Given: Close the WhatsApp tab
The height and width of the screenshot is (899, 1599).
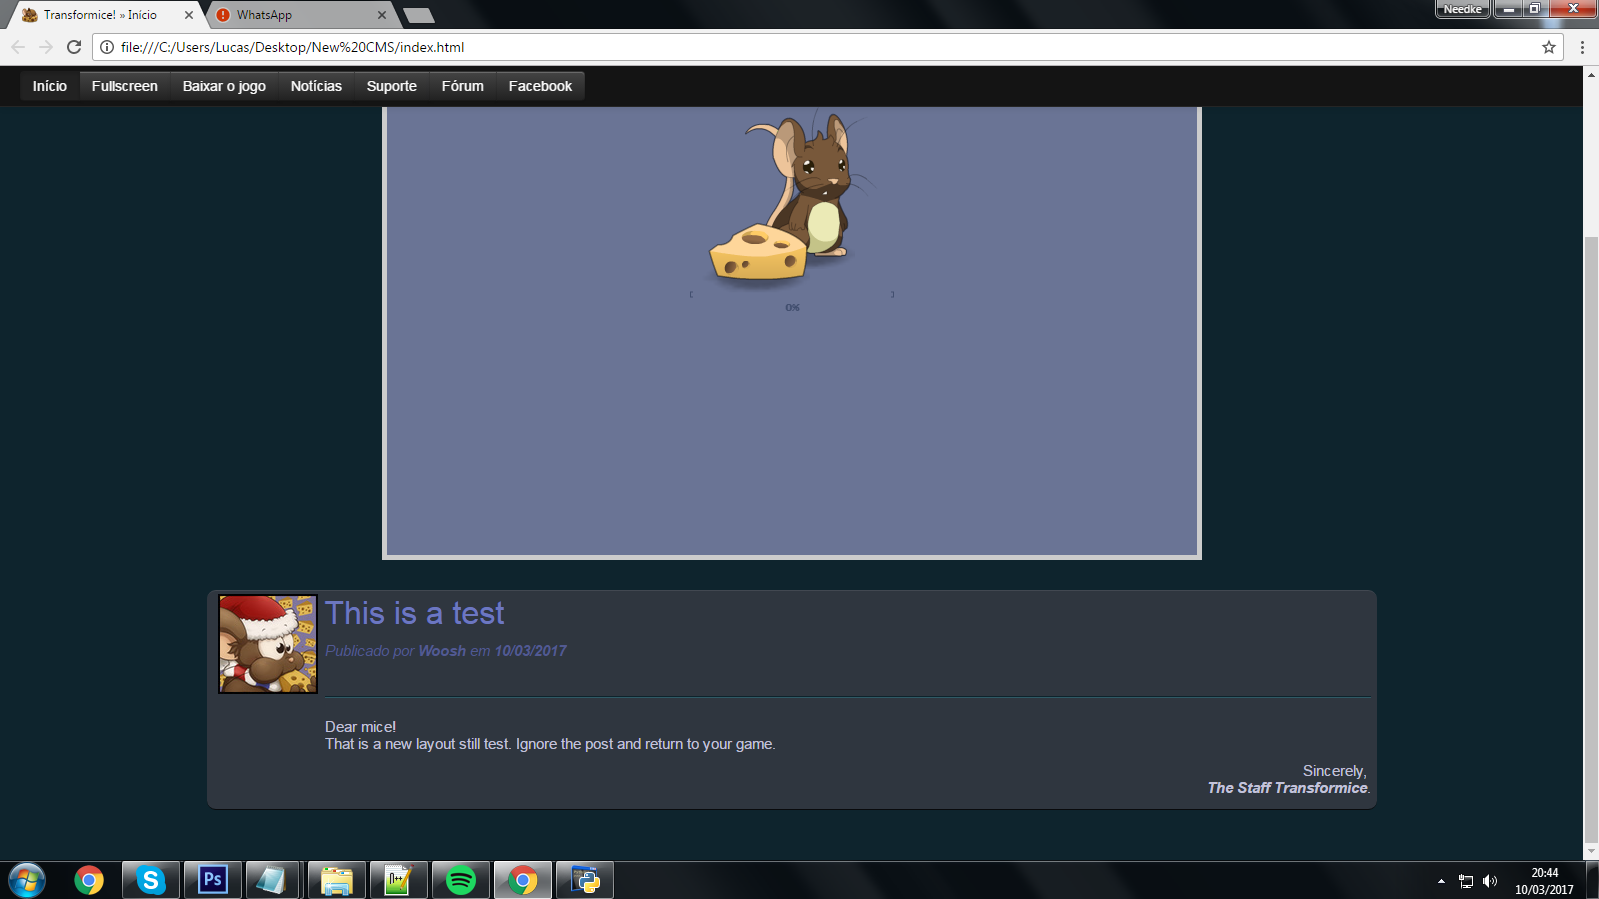Looking at the screenshot, I should (382, 15).
